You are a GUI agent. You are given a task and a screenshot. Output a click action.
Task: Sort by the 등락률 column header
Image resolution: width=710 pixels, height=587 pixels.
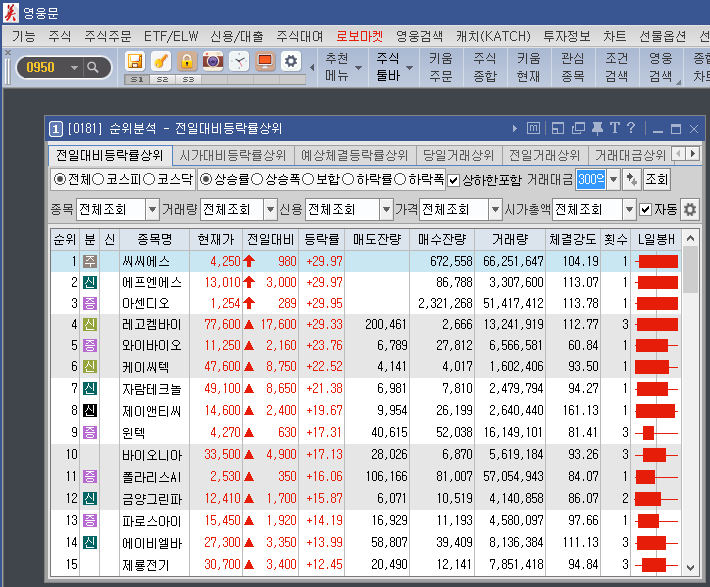click(x=321, y=239)
